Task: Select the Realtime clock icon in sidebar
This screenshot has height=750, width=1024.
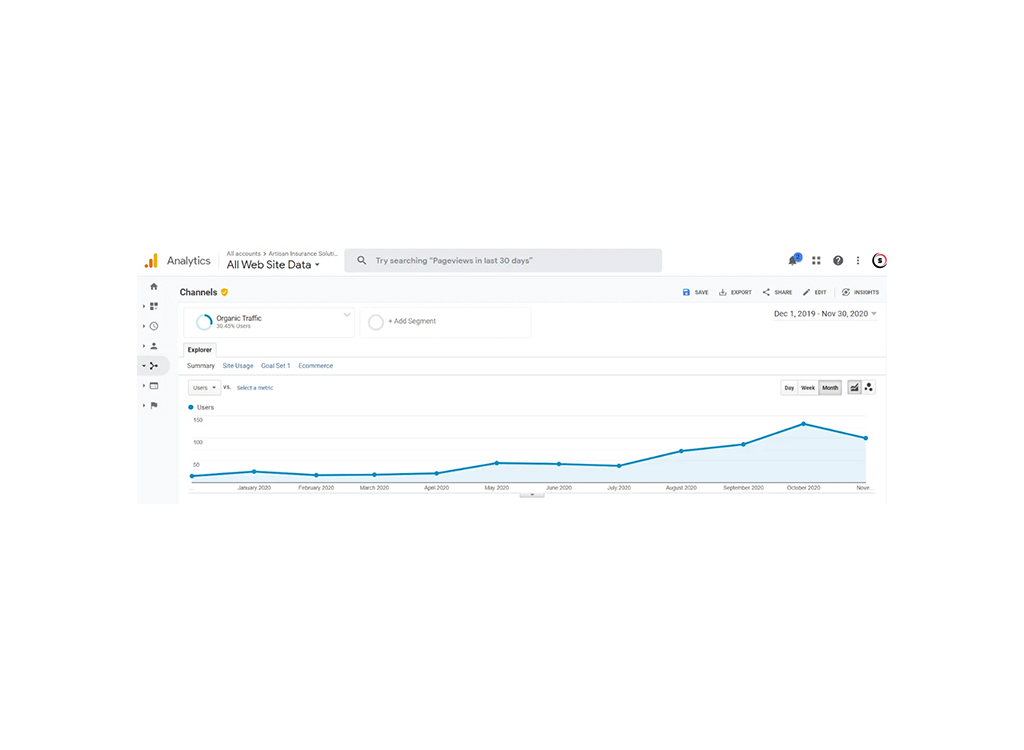Action: click(153, 326)
